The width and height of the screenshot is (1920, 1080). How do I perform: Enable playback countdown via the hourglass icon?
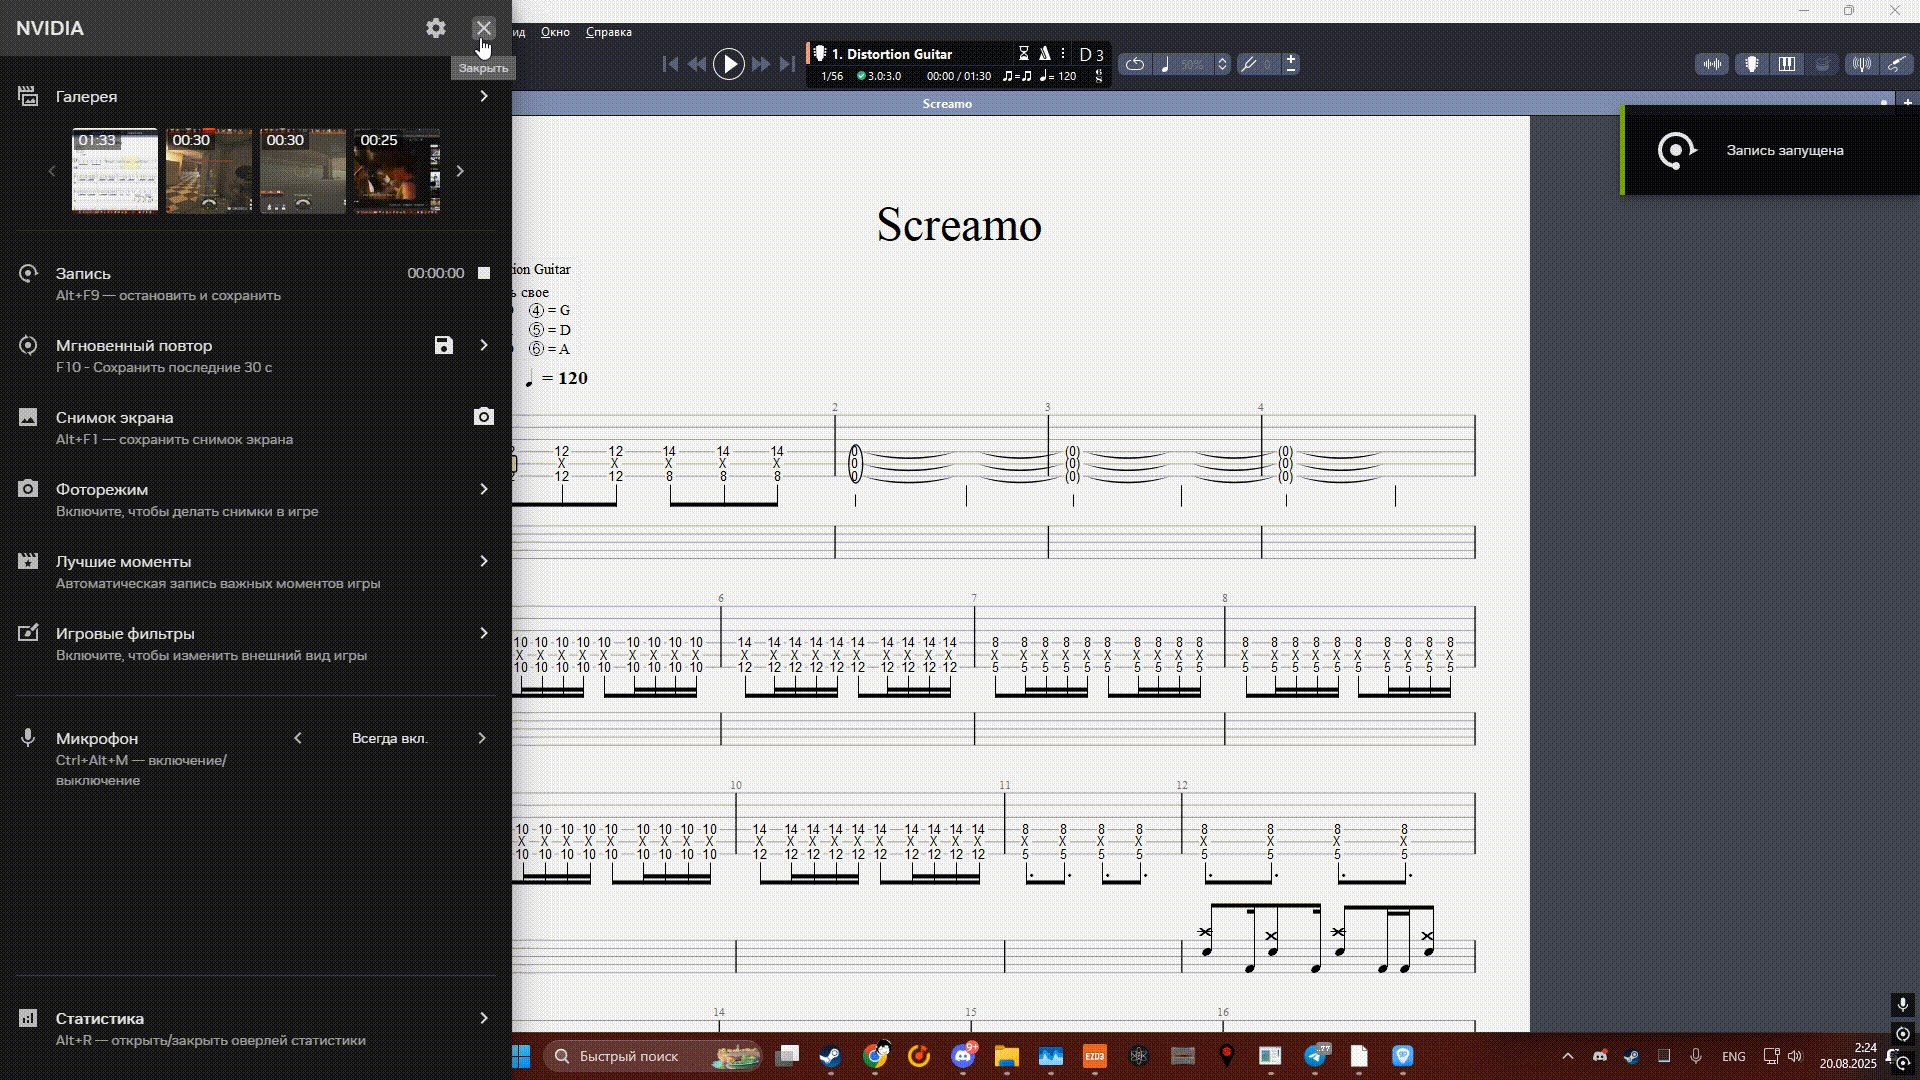point(1022,53)
